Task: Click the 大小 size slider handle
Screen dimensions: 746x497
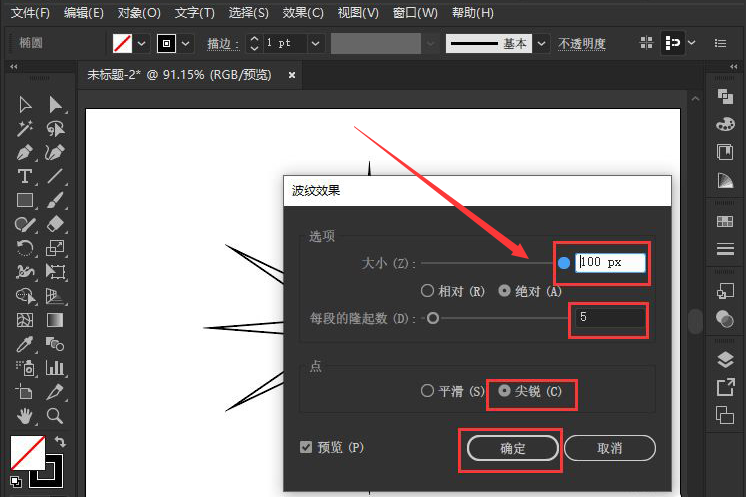Action: pos(564,263)
